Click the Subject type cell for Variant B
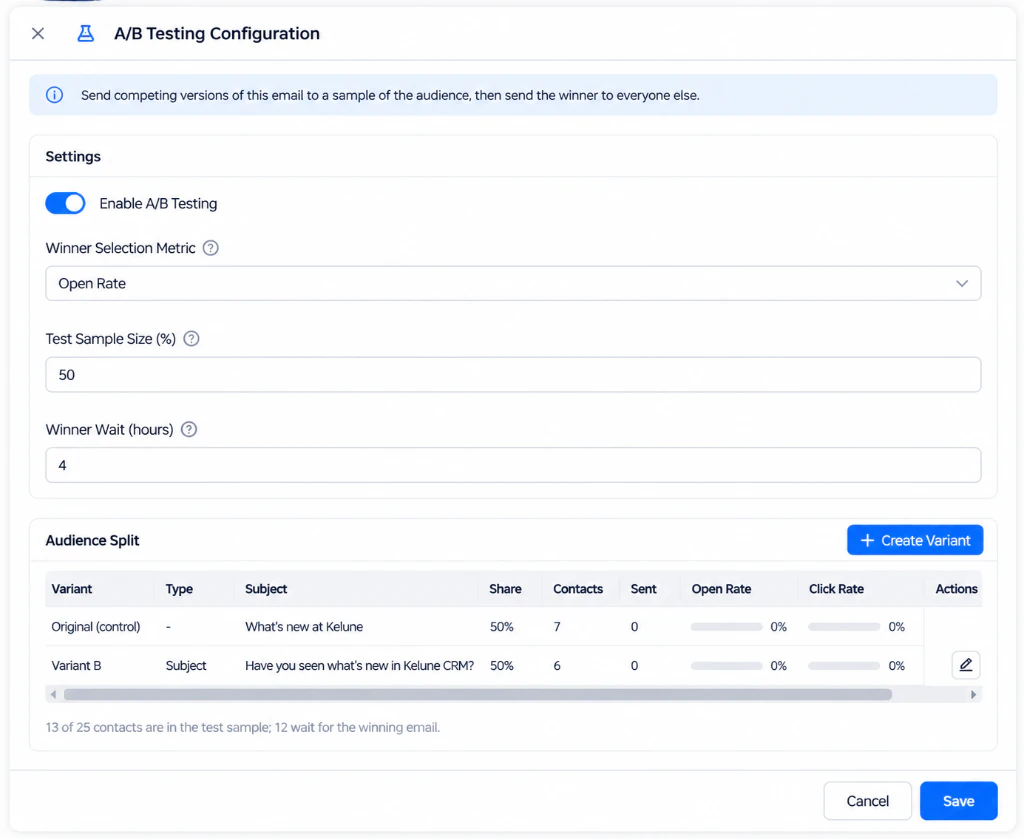The width and height of the screenshot is (1024, 839). tap(186, 666)
